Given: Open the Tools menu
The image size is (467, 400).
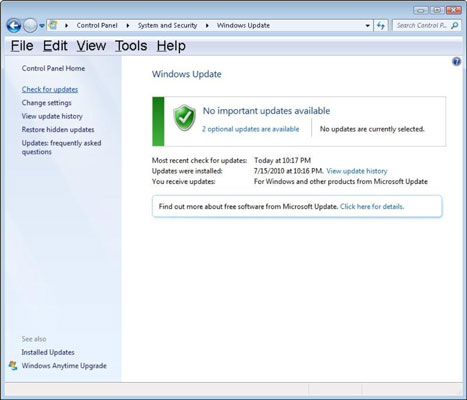Looking at the screenshot, I should coord(131,46).
